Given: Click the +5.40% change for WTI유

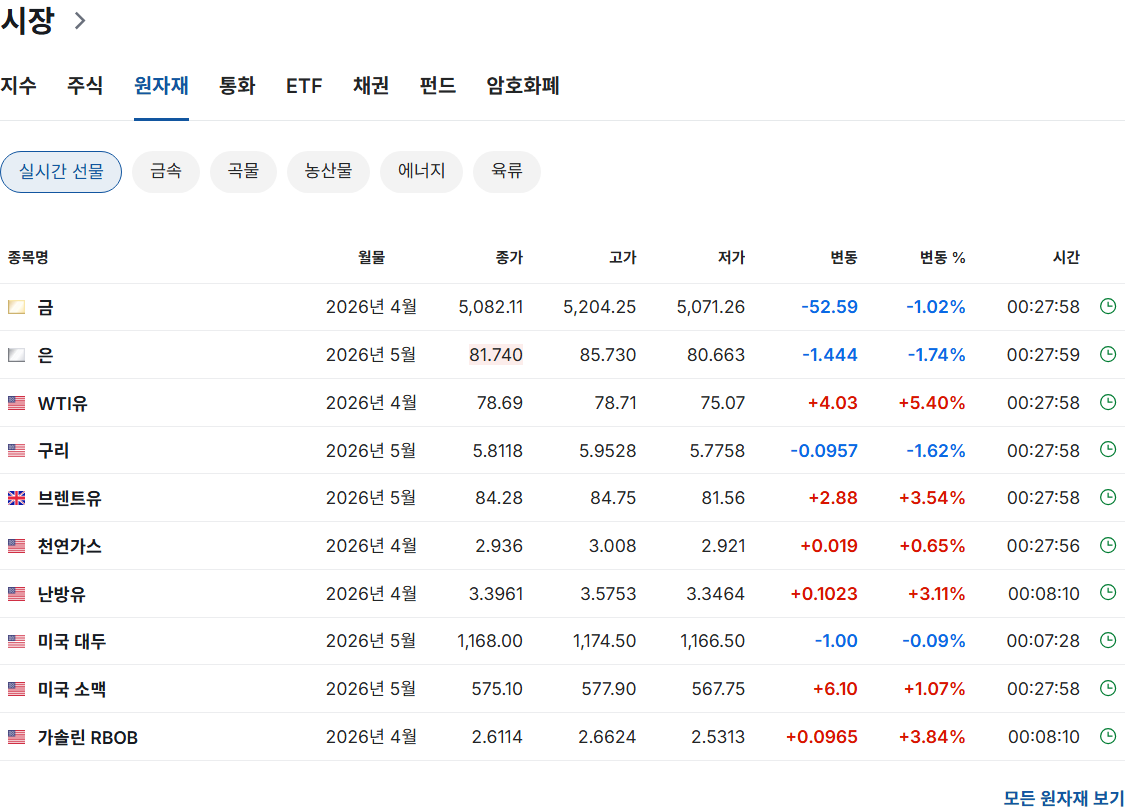Looking at the screenshot, I should [x=932, y=403].
